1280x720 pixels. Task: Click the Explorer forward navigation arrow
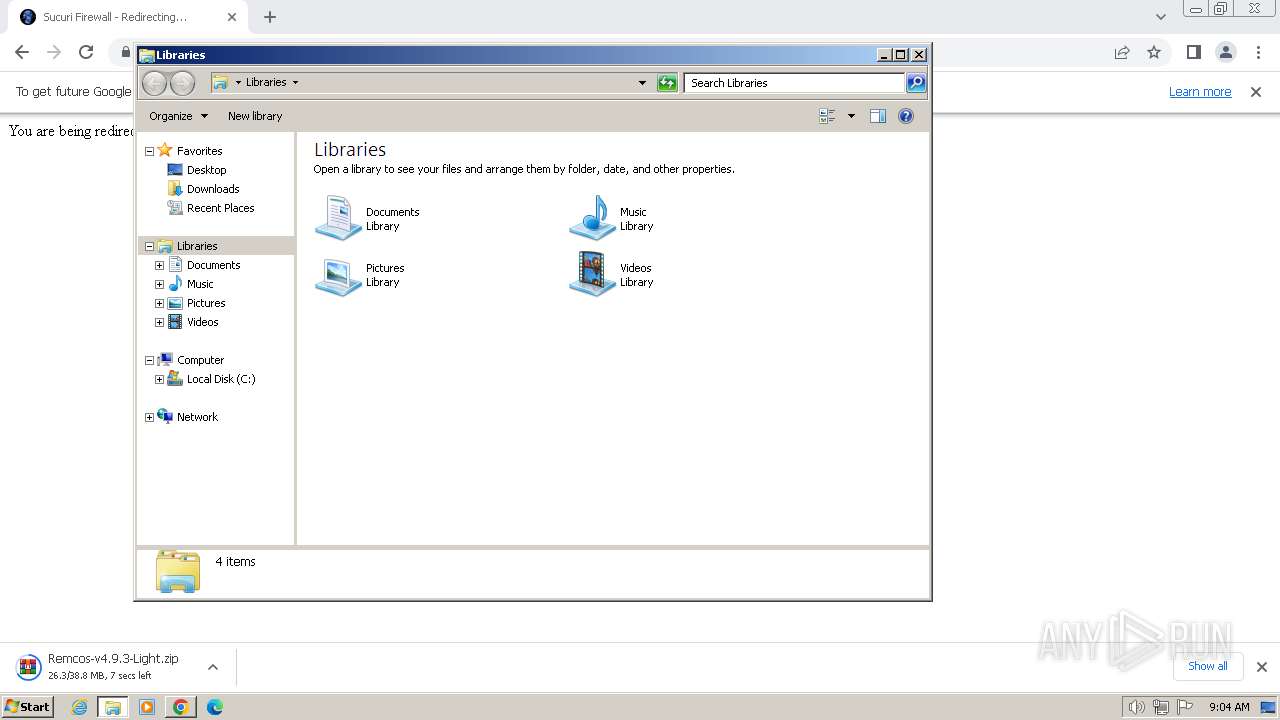point(182,83)
